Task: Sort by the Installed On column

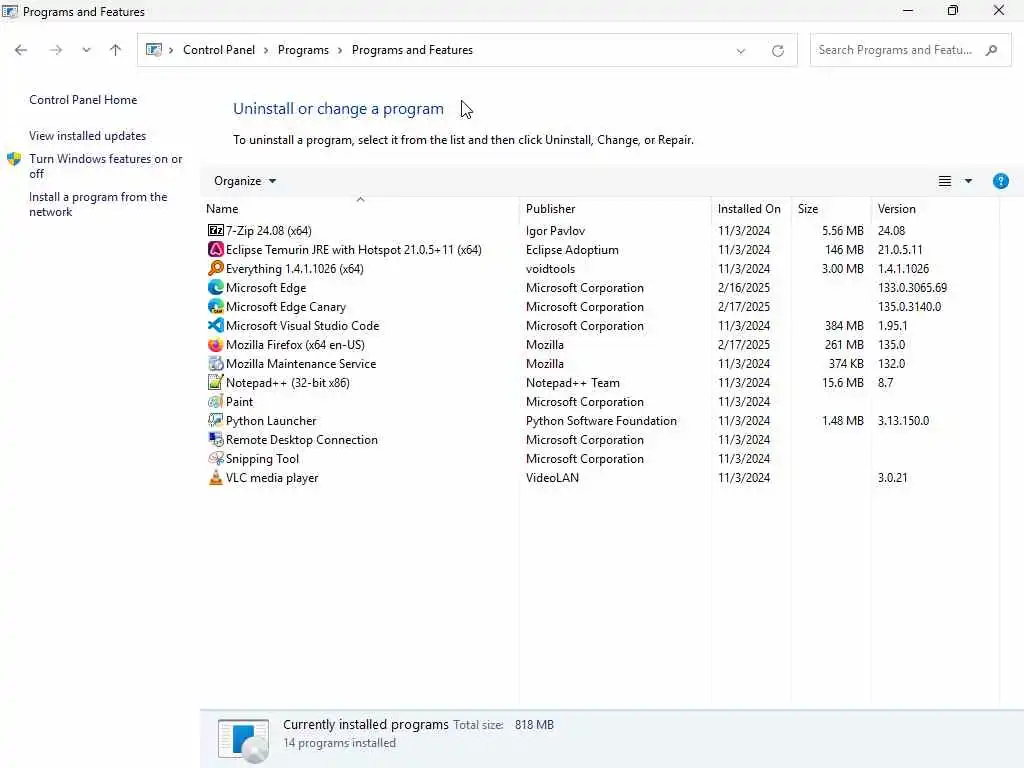Action: click(x=750, y=208)
